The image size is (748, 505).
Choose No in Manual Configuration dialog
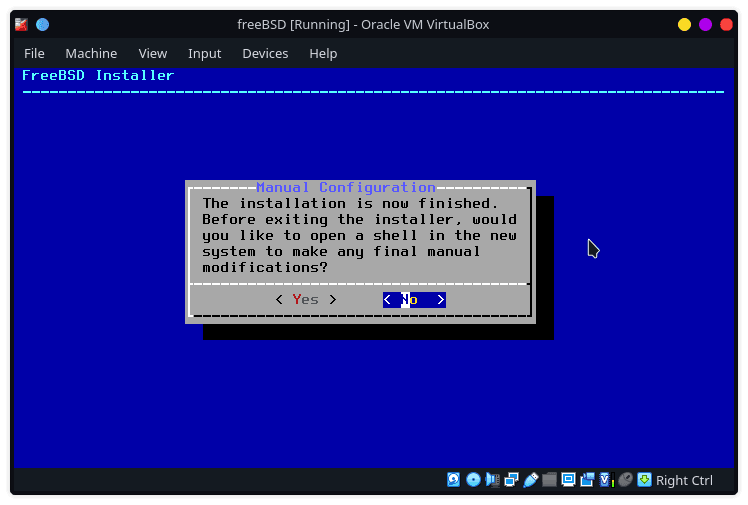tap(414, 299)
